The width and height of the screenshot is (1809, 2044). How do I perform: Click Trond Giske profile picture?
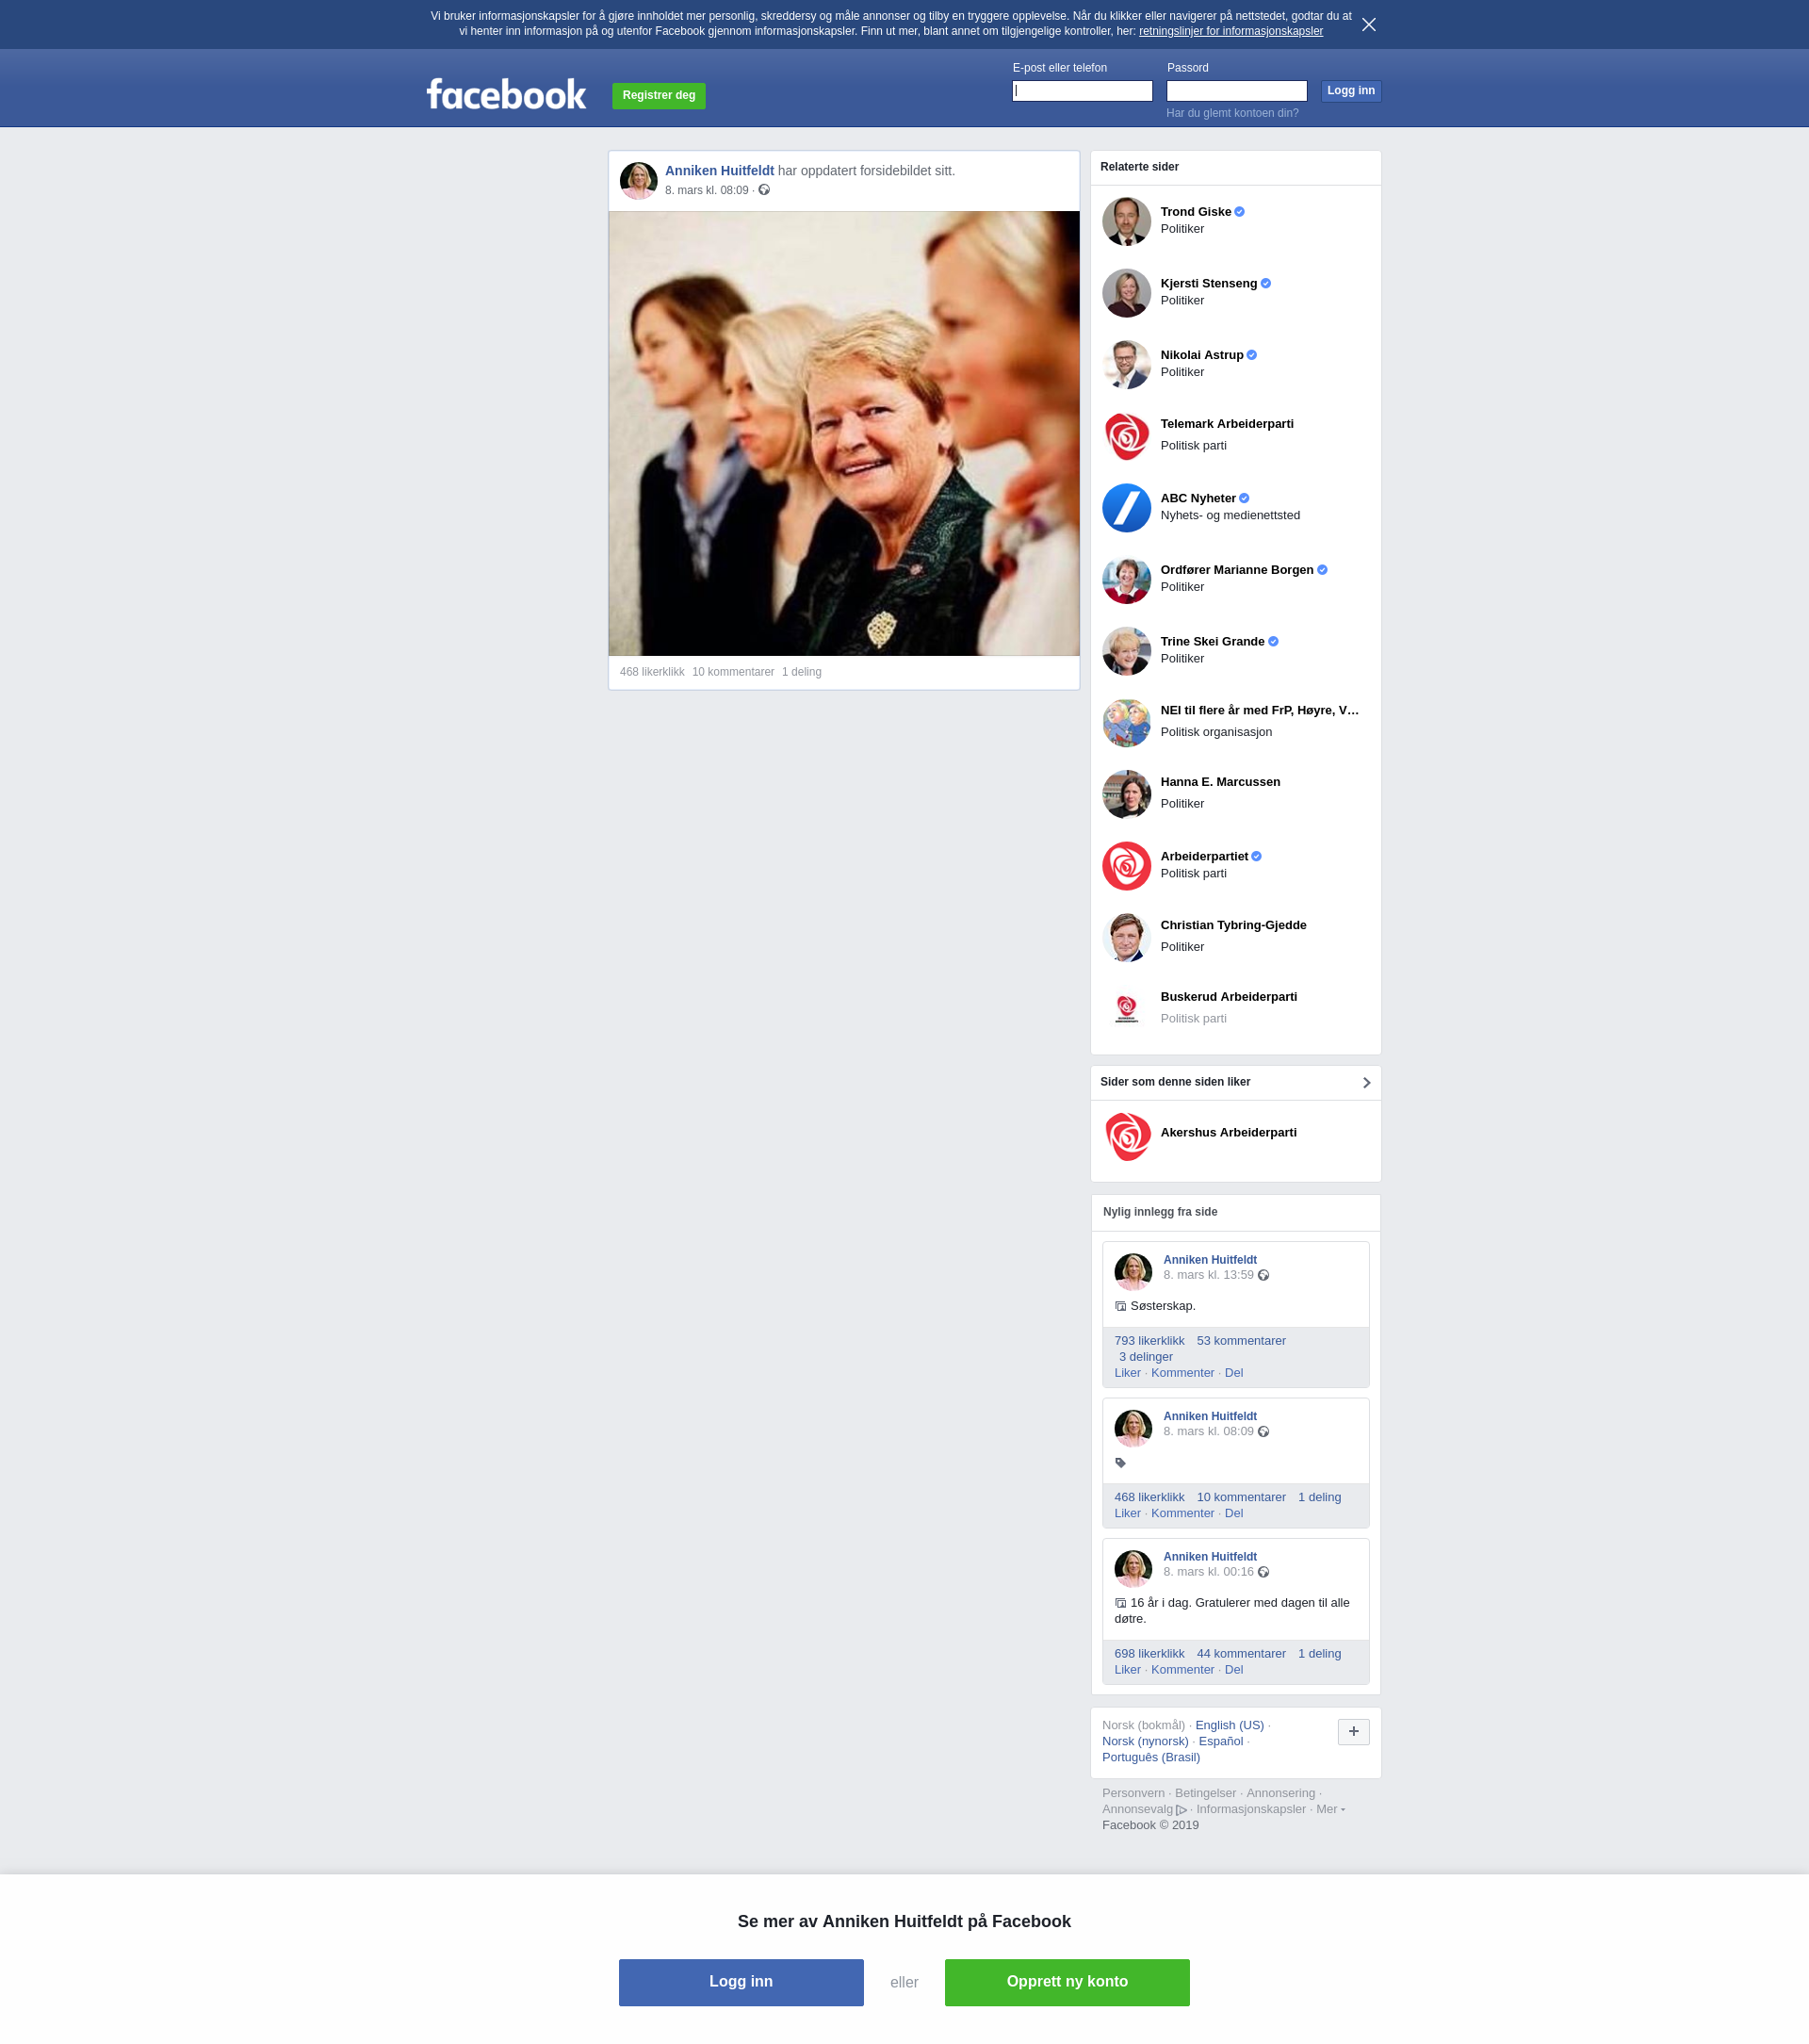[1126, 221]
